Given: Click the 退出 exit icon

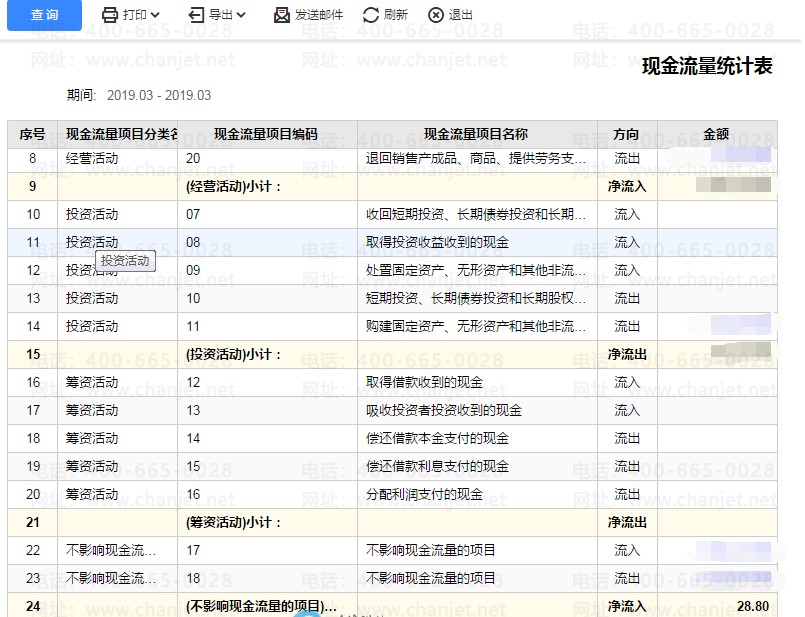Looking at the screenshot, I should click(x=435, y=15).
